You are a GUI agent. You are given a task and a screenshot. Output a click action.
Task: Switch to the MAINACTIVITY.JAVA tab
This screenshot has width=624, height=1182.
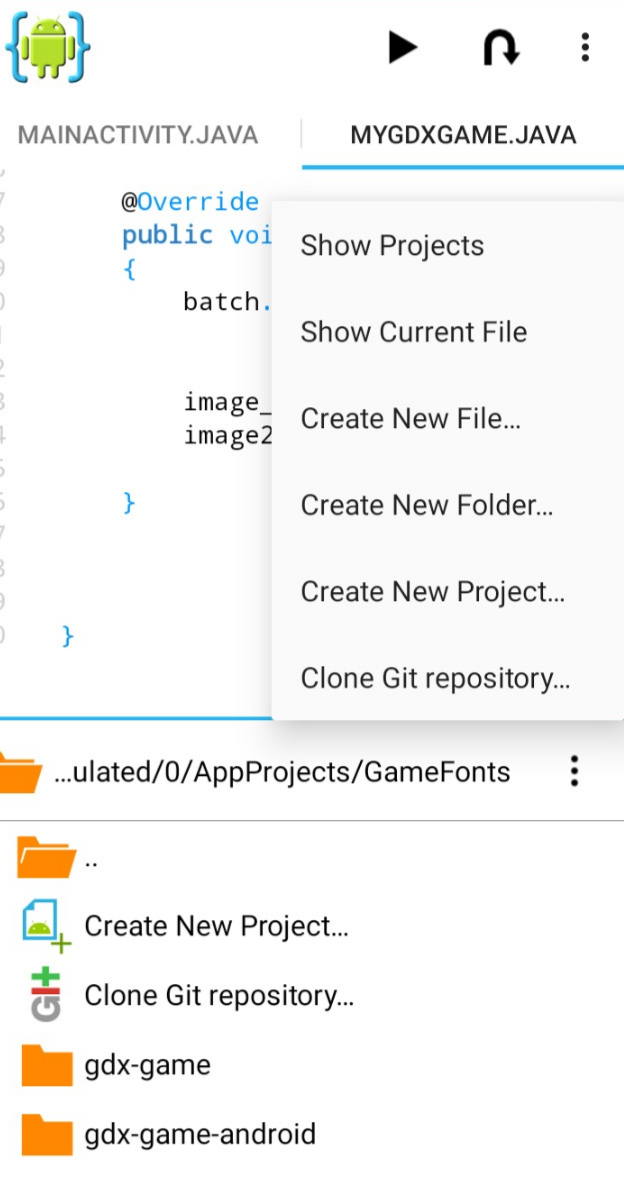pyautogui.click(x=138, y=135)
